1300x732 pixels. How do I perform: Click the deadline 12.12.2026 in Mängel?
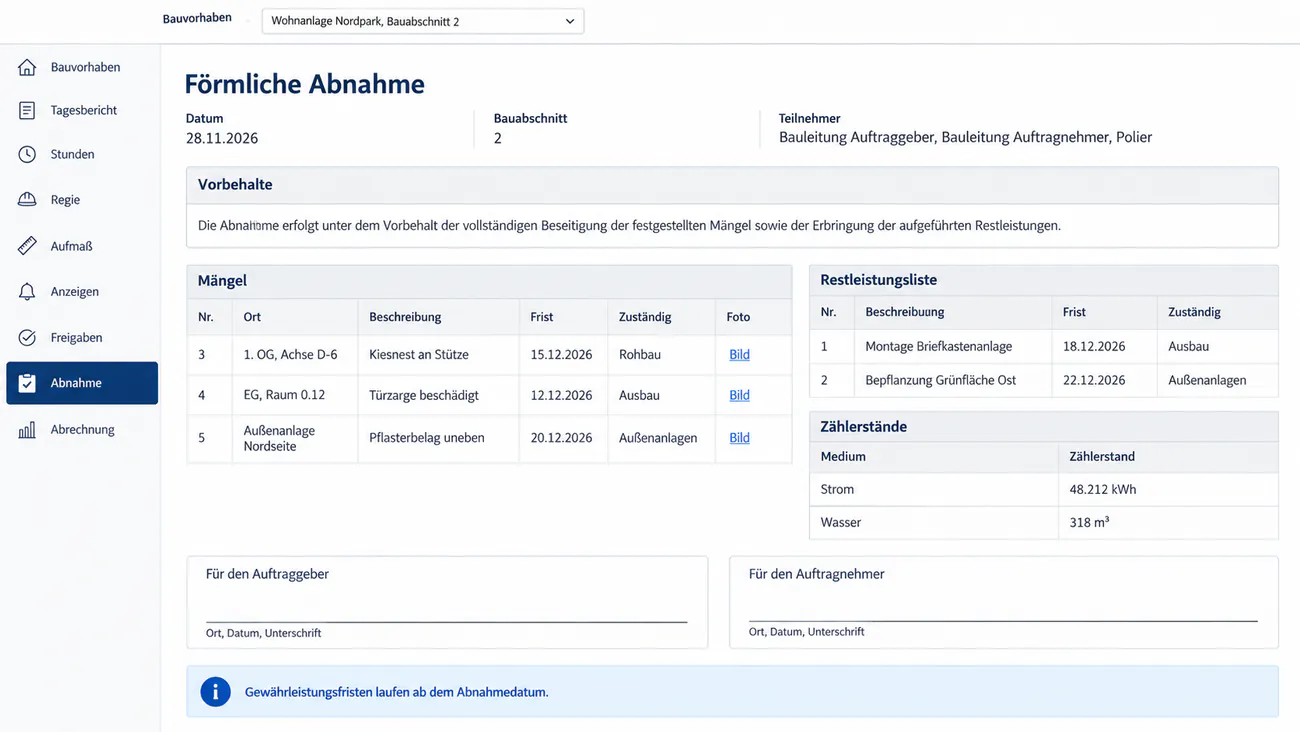(561, 396)
